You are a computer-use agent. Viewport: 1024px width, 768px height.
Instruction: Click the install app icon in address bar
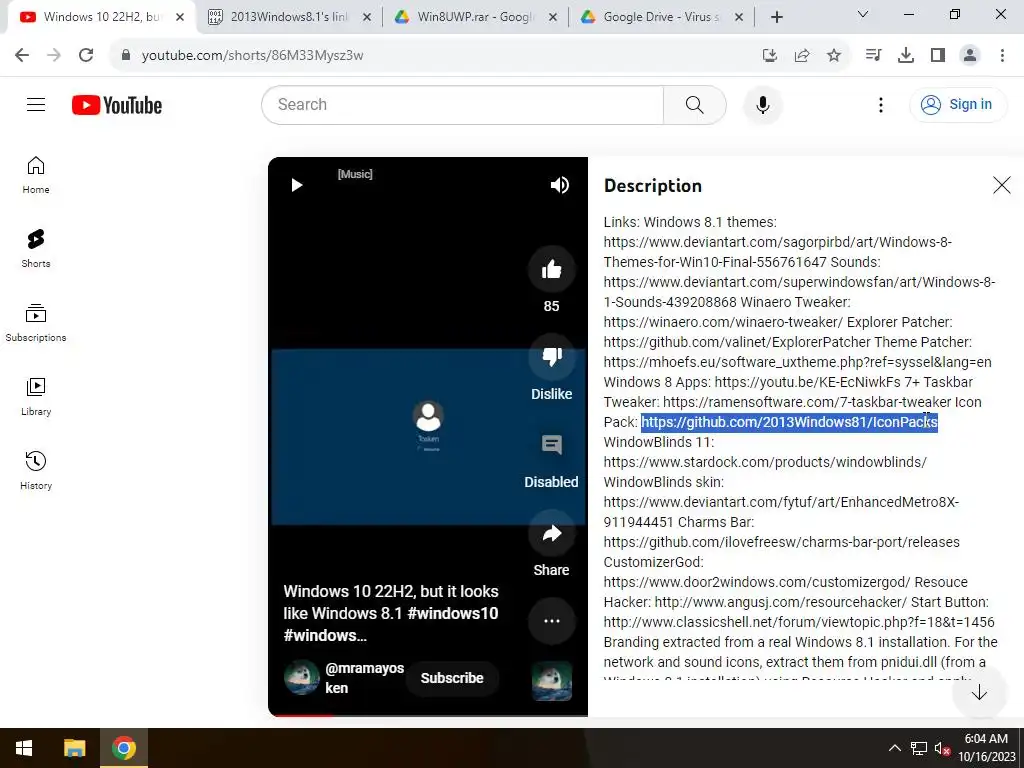[x=770, y=56]
